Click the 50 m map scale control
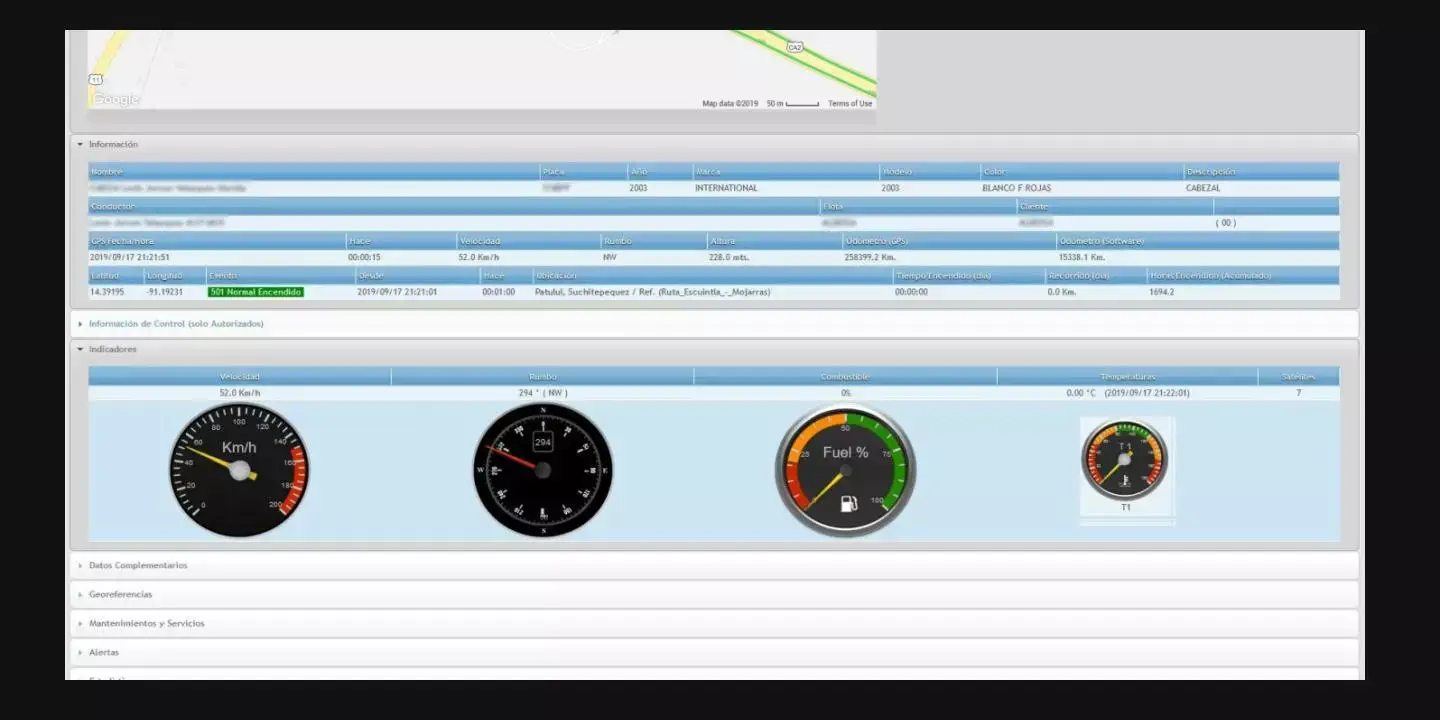This screenshot has width=1440, height=720. [x=793, y=104]
